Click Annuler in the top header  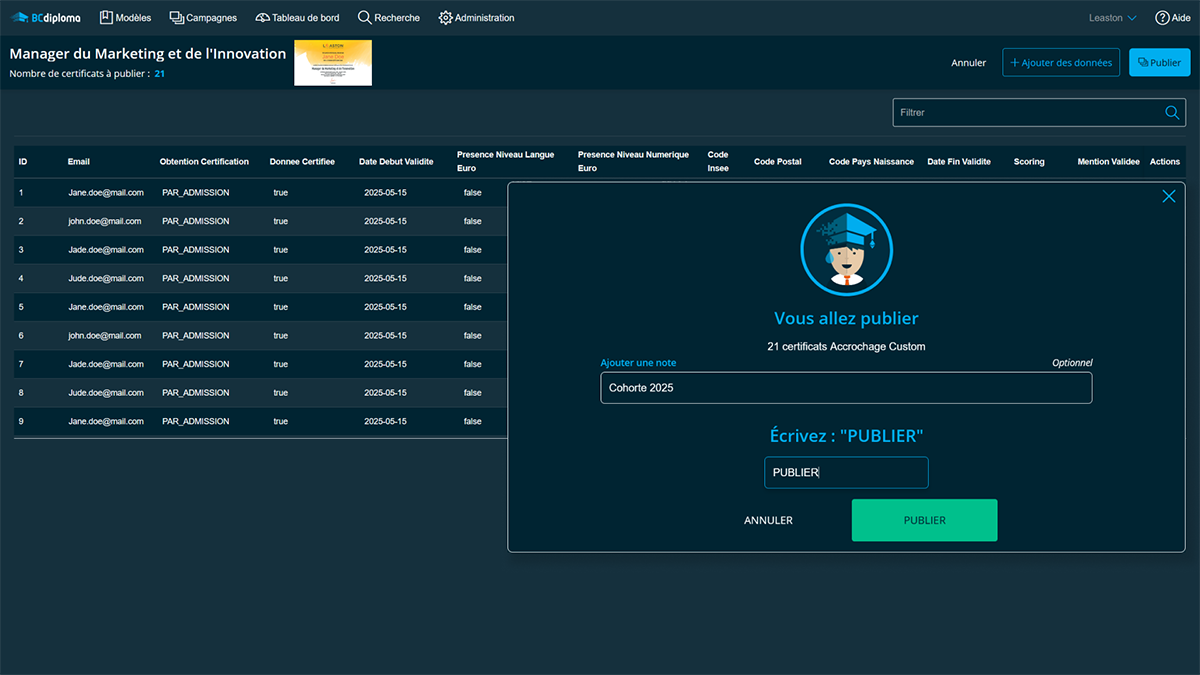[x=968, y=63]
